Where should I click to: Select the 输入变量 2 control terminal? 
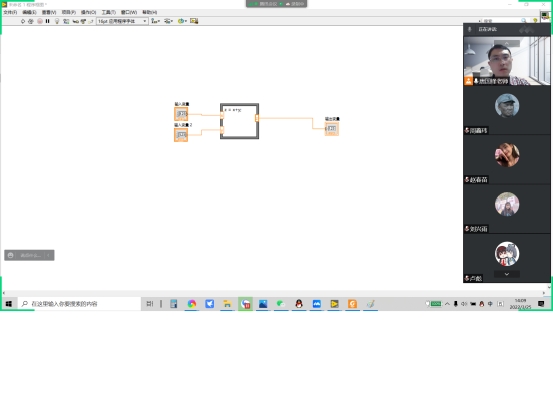pos(181,135)
